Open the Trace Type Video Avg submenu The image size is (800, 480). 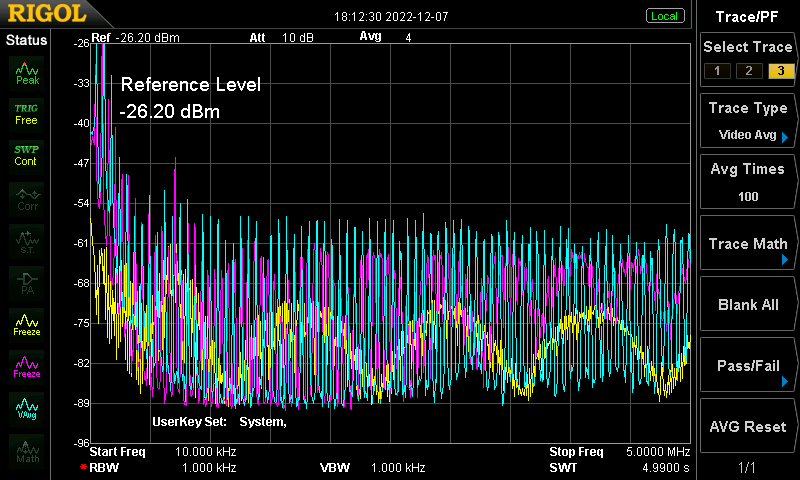tap(747, 121)
